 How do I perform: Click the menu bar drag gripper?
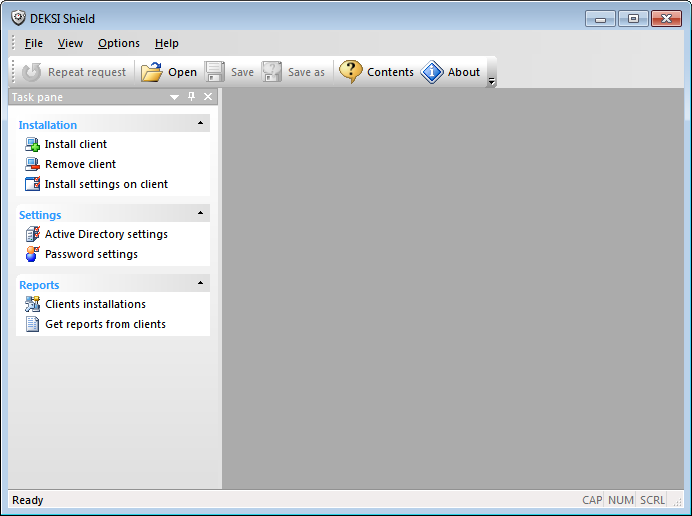coord(14,43)
